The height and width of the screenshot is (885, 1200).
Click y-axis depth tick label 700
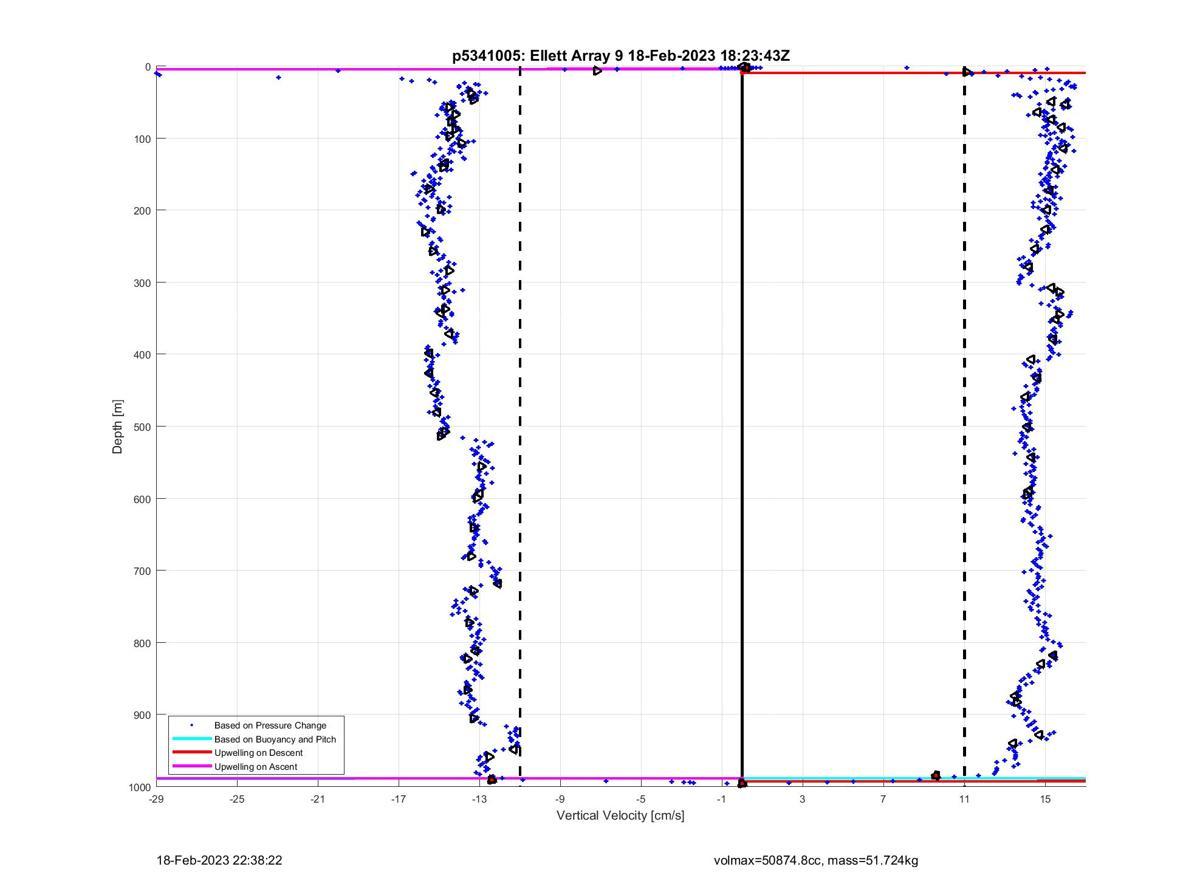pyautogui.click(x=142, y=571)
